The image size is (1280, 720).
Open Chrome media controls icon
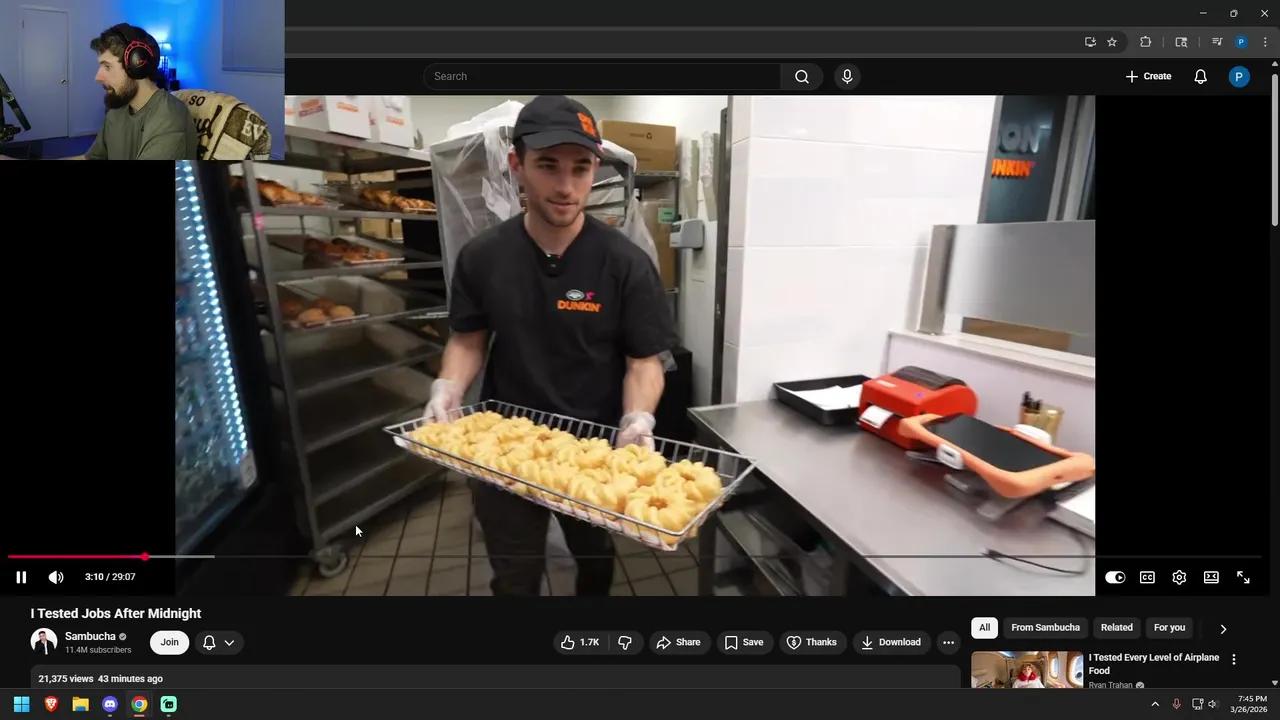(x=1217, y=42)
